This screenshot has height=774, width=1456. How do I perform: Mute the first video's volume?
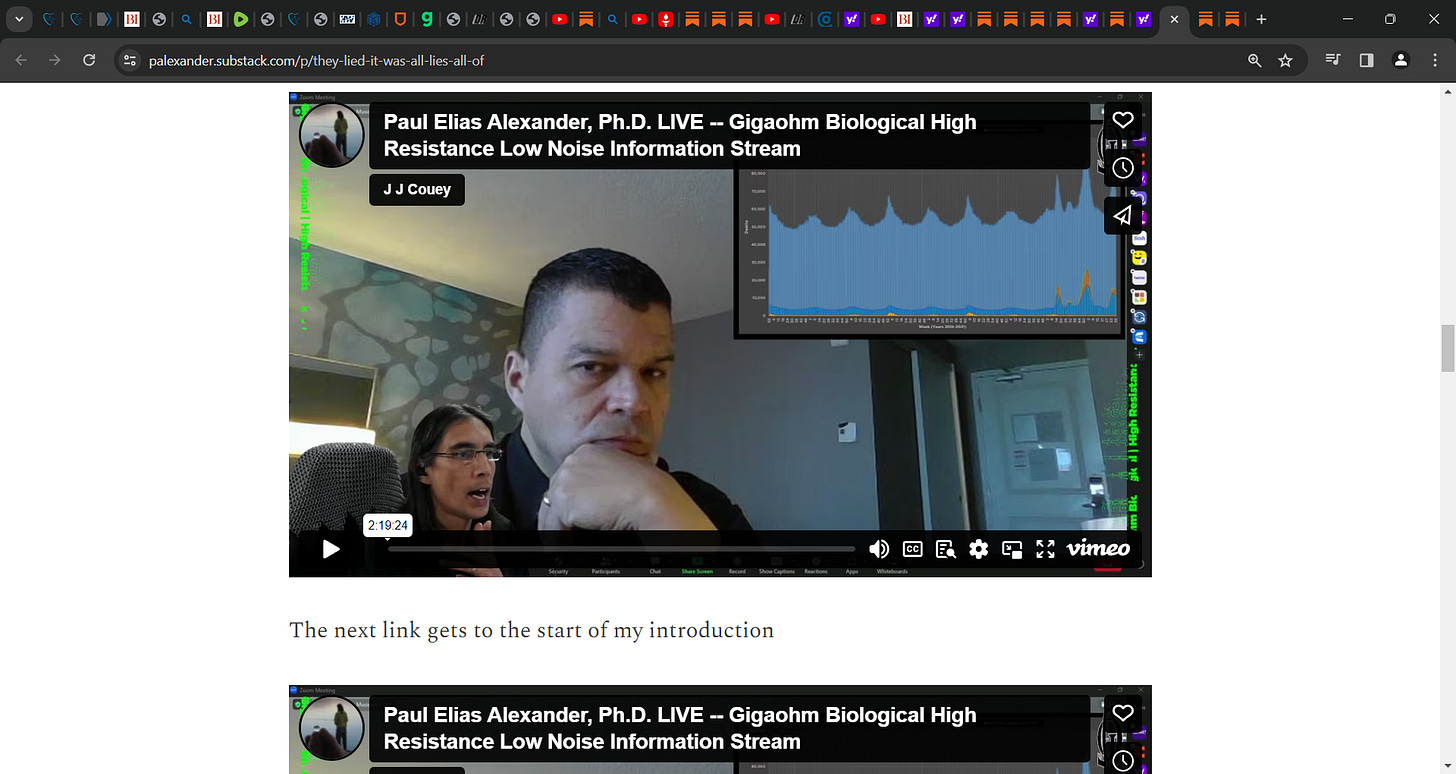879,549
